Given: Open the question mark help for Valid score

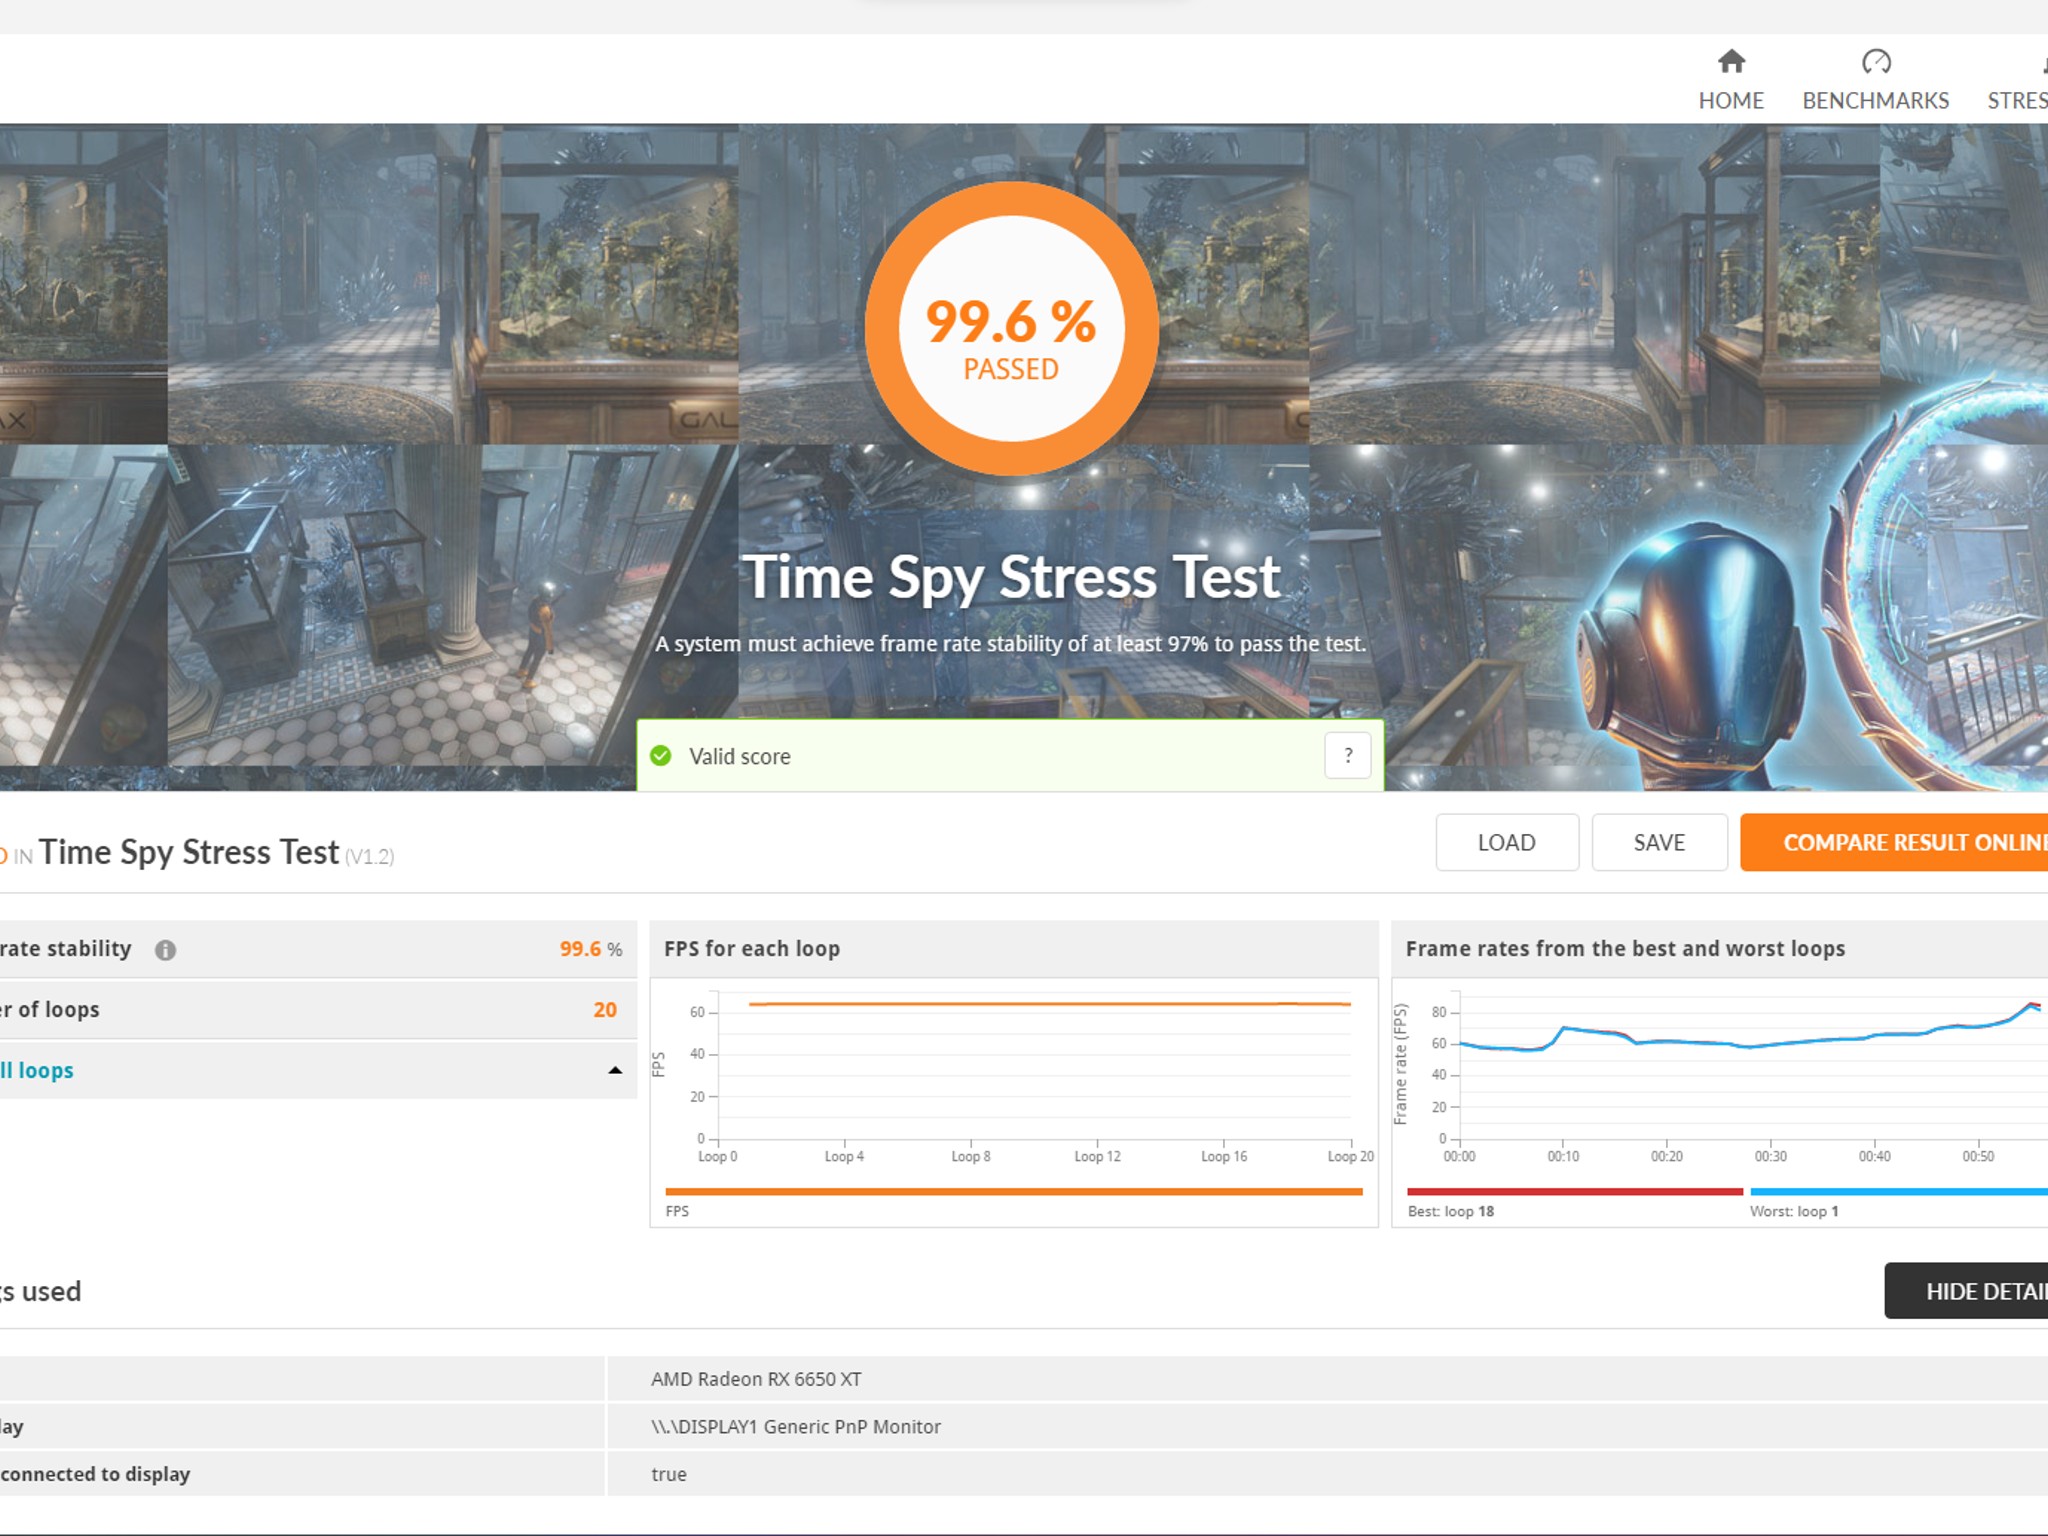Looking at the screenshot, I should [1347, 756].
